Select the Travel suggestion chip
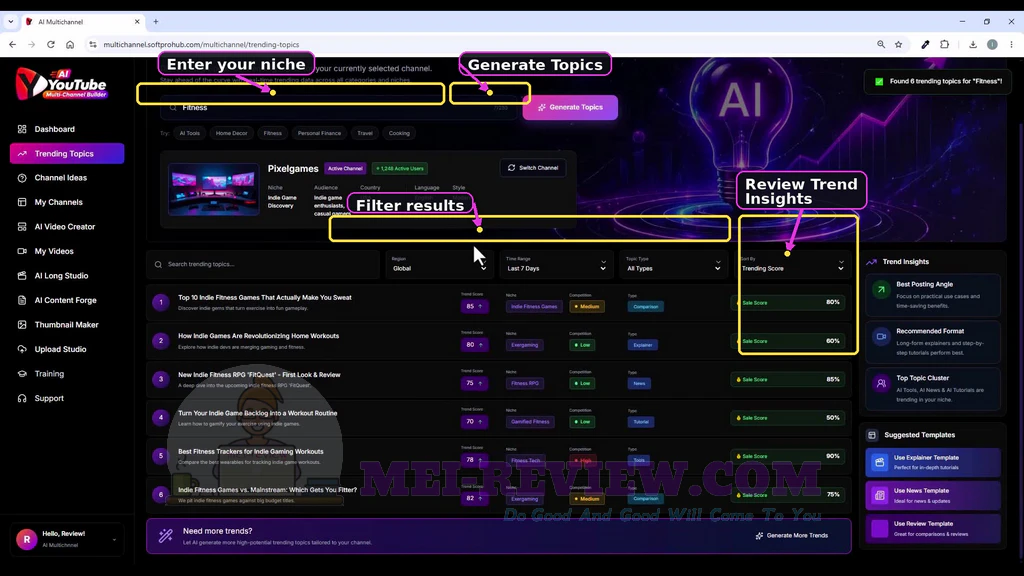The width and height of the screenshot is (1024, 576). click(x=365, y=133)
